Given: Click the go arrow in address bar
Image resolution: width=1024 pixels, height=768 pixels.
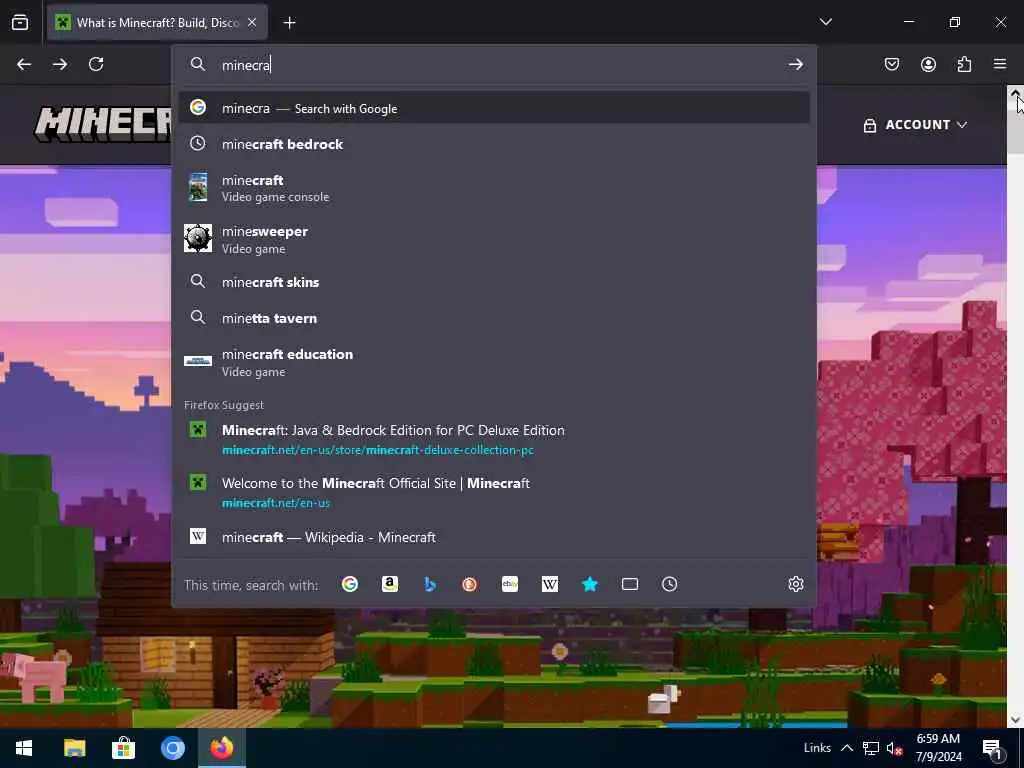Looking at the screenshot, I should click(795, 65).
